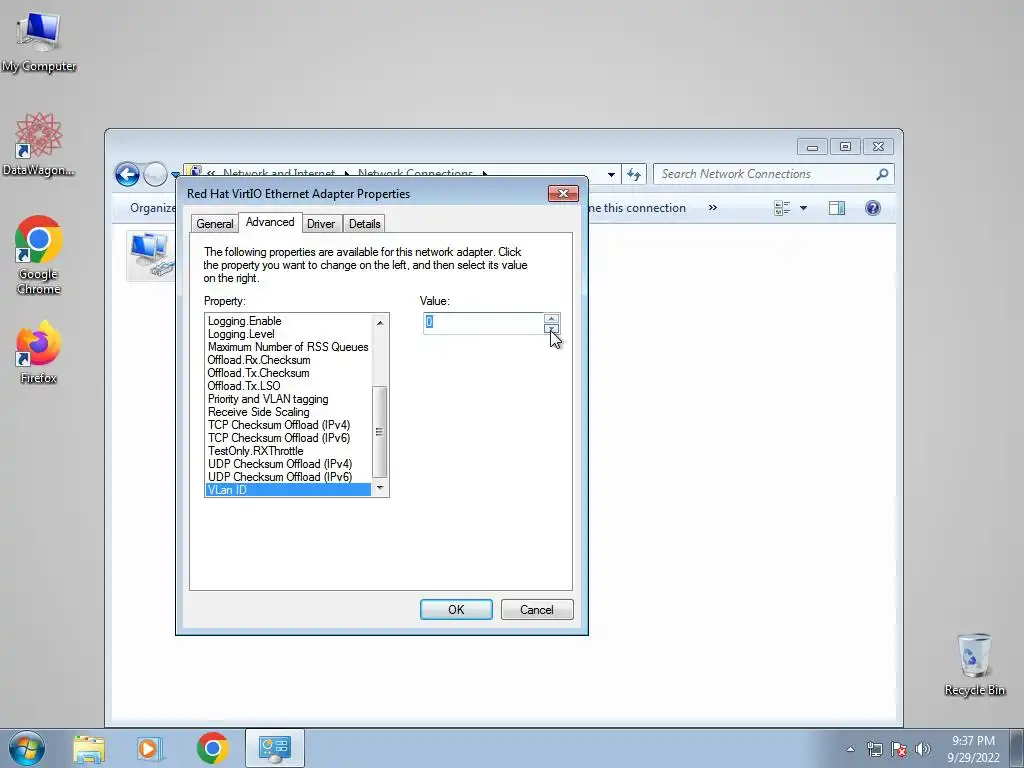
Task: Open the Recycle Bin desktop icon
Action: click(x=974, y=664)
